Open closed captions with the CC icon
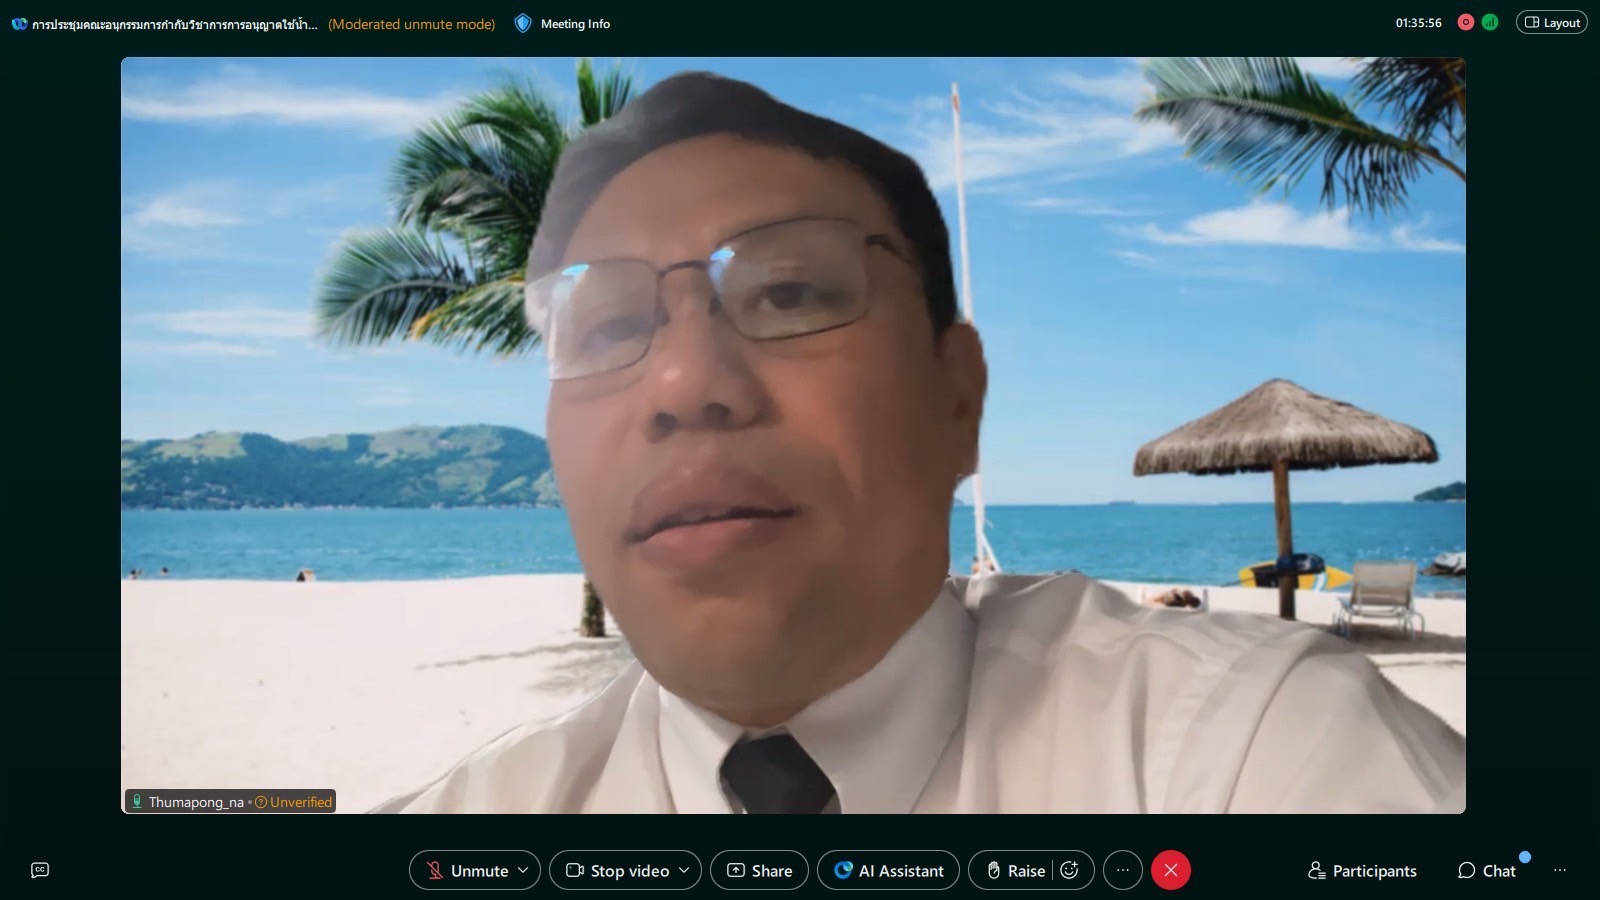 pyautogui.click(x=40, y=870)
